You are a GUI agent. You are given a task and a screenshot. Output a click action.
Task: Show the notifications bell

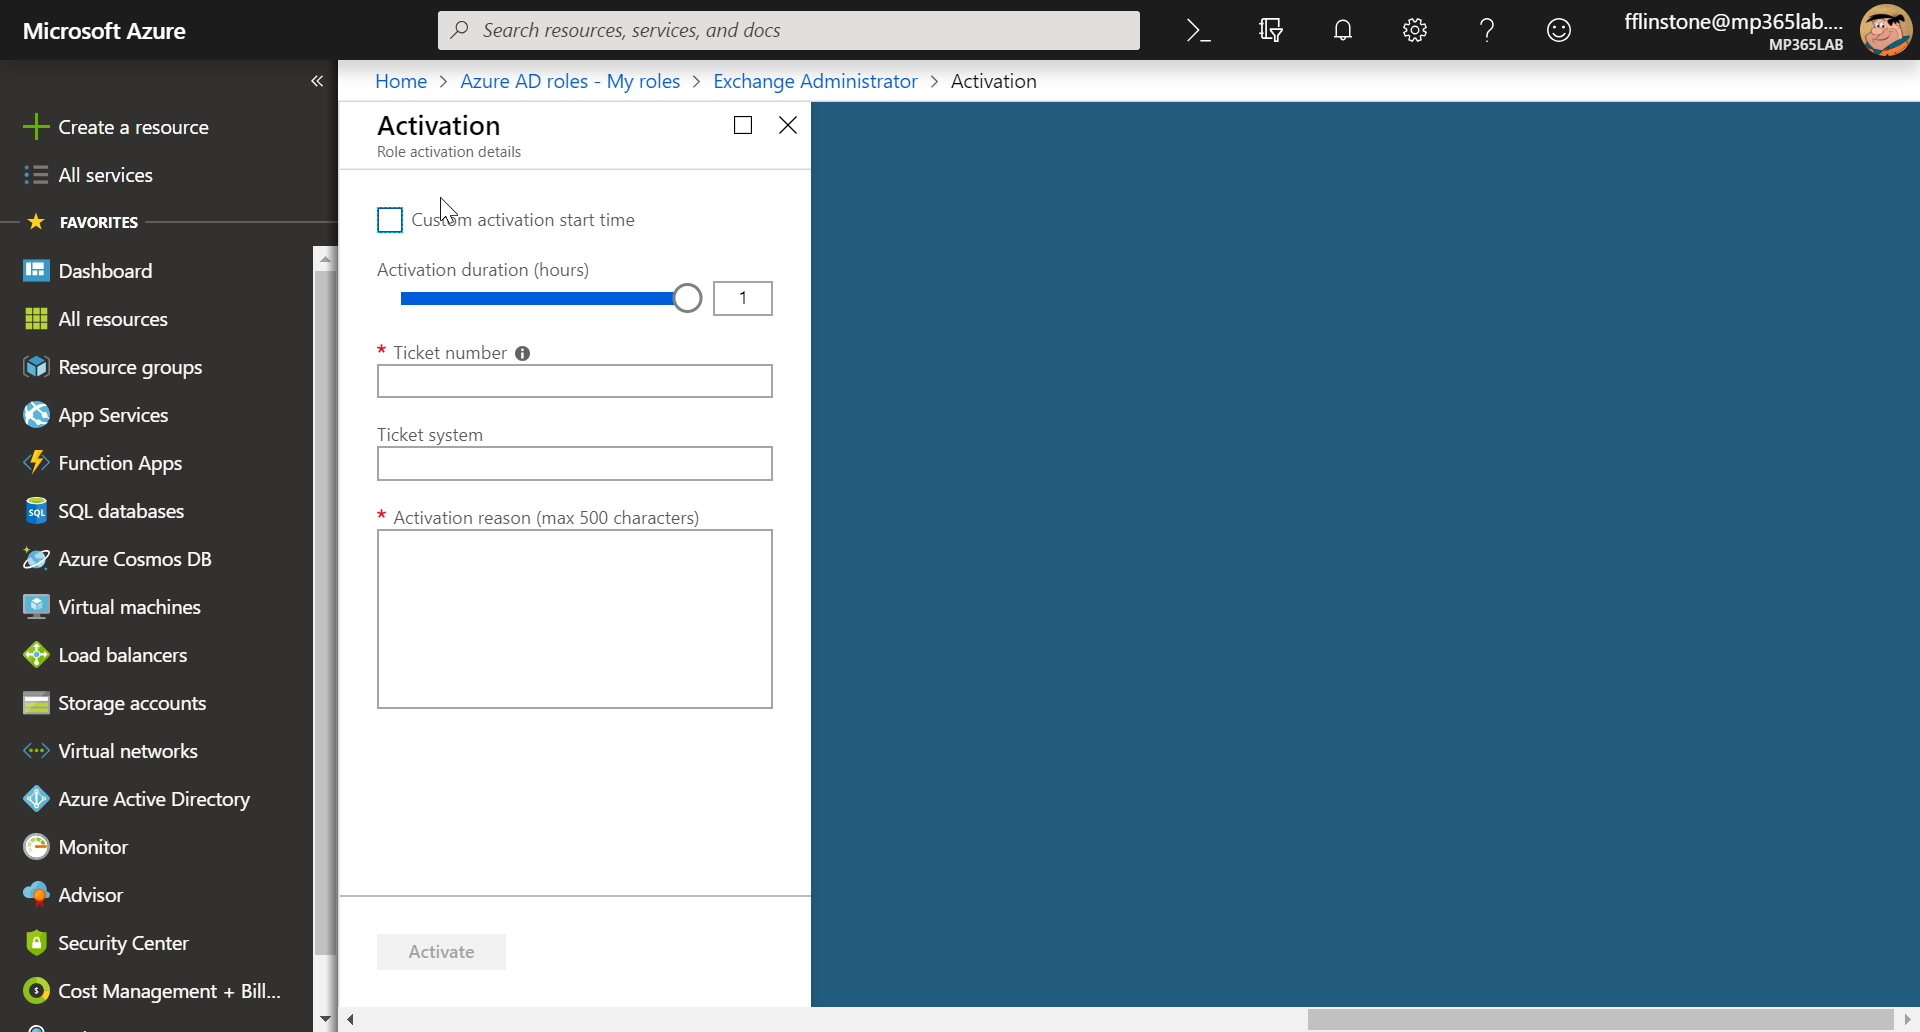[x=1342, y=30]
